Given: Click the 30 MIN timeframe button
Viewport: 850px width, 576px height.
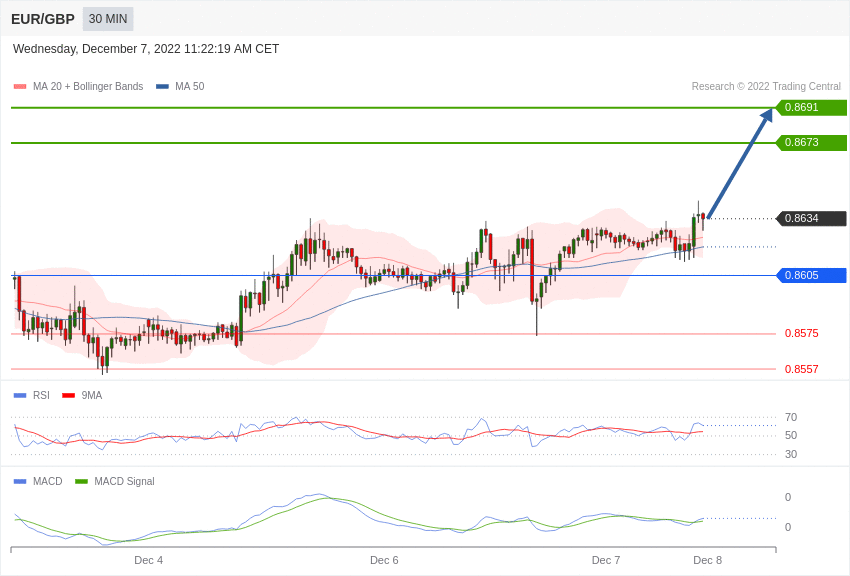Looking at the screenshot, I should pyautogui.click(x=108, y=19).
